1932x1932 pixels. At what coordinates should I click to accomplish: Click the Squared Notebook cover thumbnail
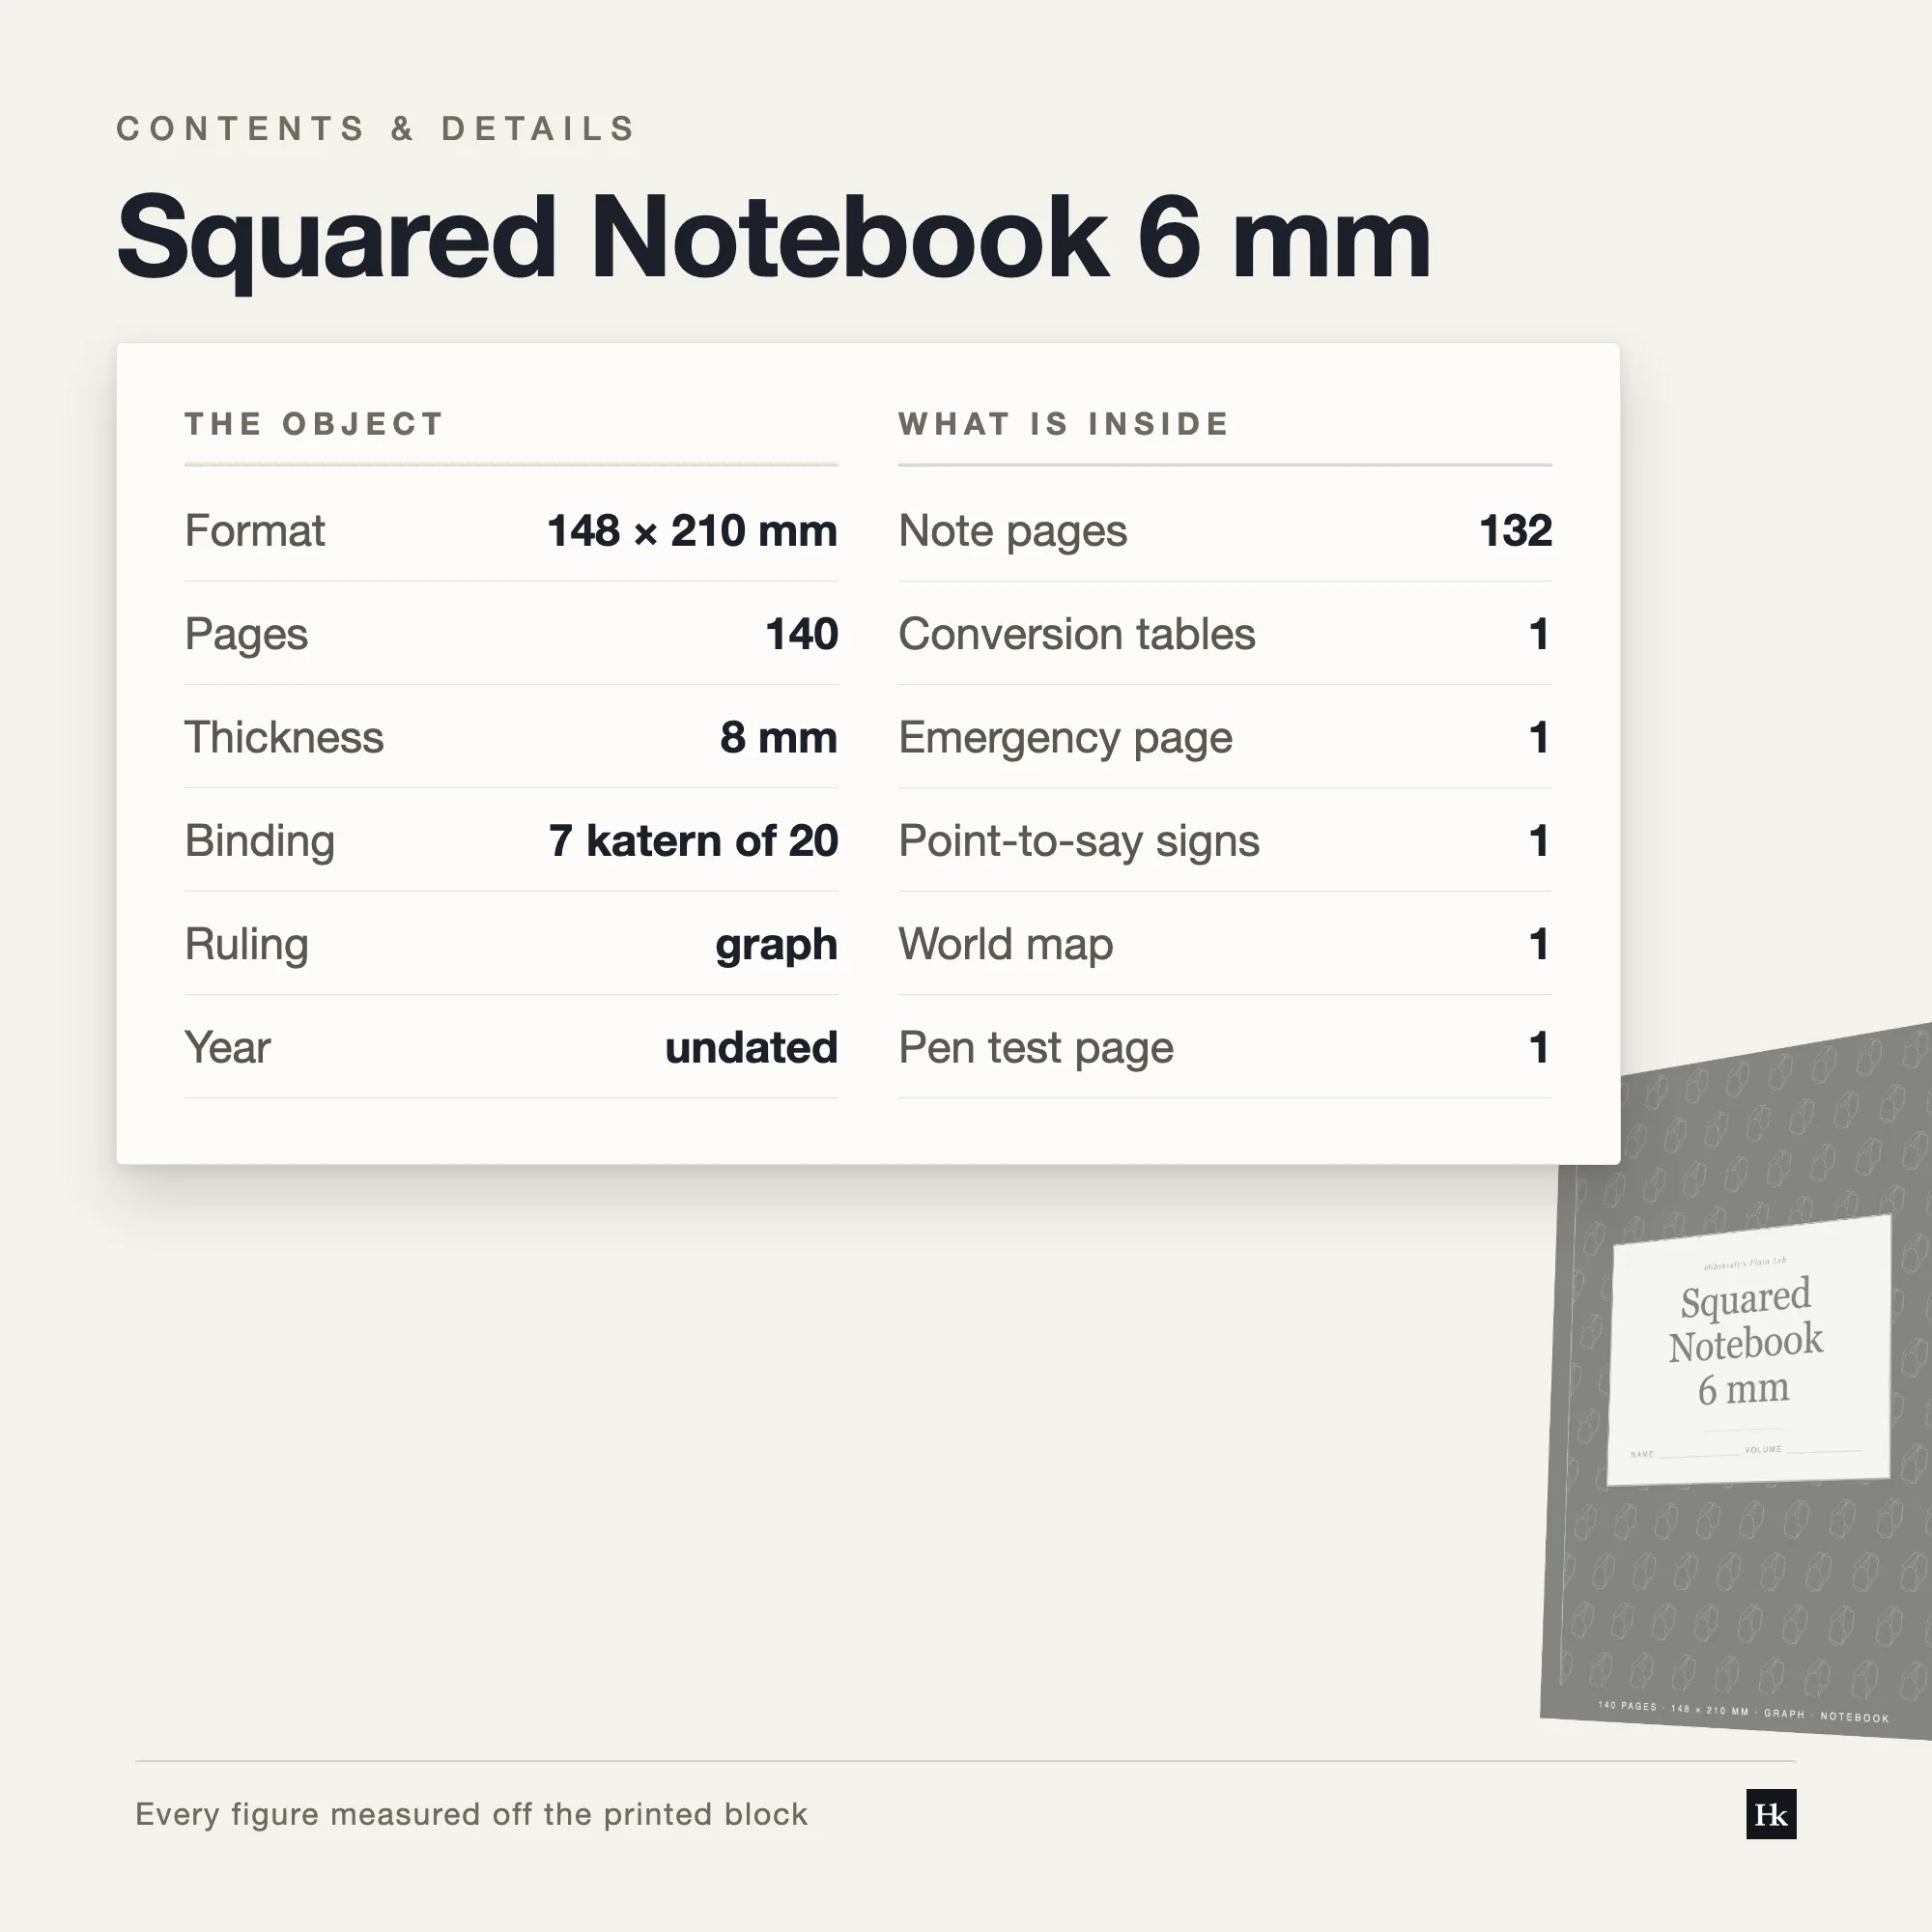point(1737,1382)
